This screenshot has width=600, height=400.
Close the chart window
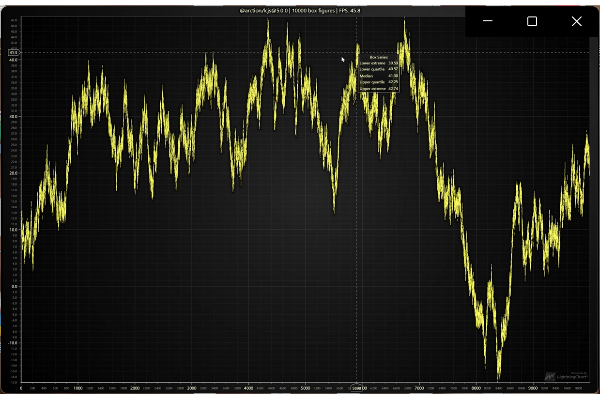click(x=577, y=21)
